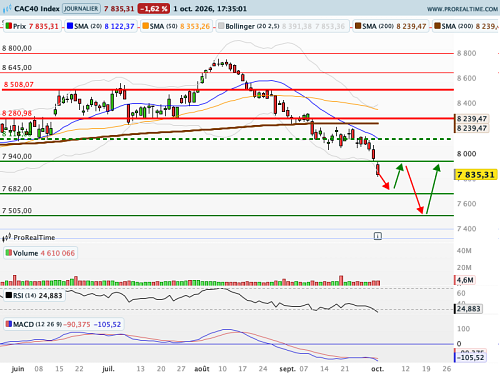Click the sept. label on the date axis
The height and width of the screenshot is (375, 500).
click(288, 369)
